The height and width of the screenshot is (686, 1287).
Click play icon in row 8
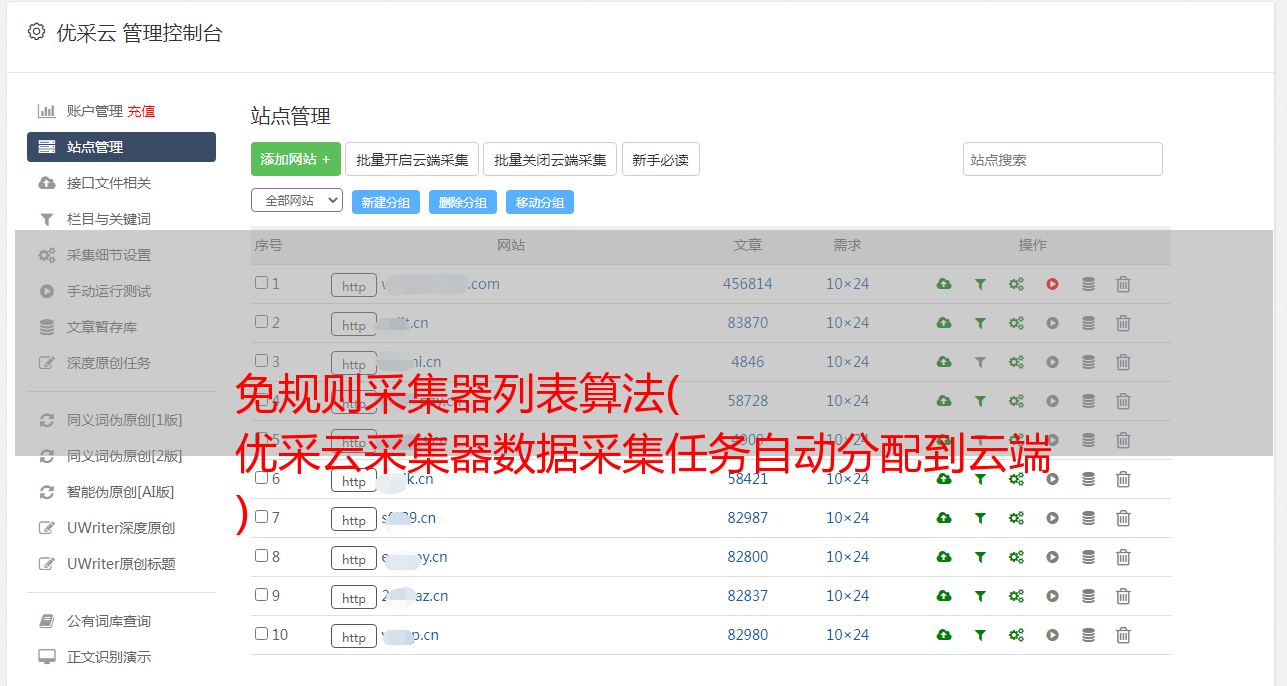coord(1052,557)
